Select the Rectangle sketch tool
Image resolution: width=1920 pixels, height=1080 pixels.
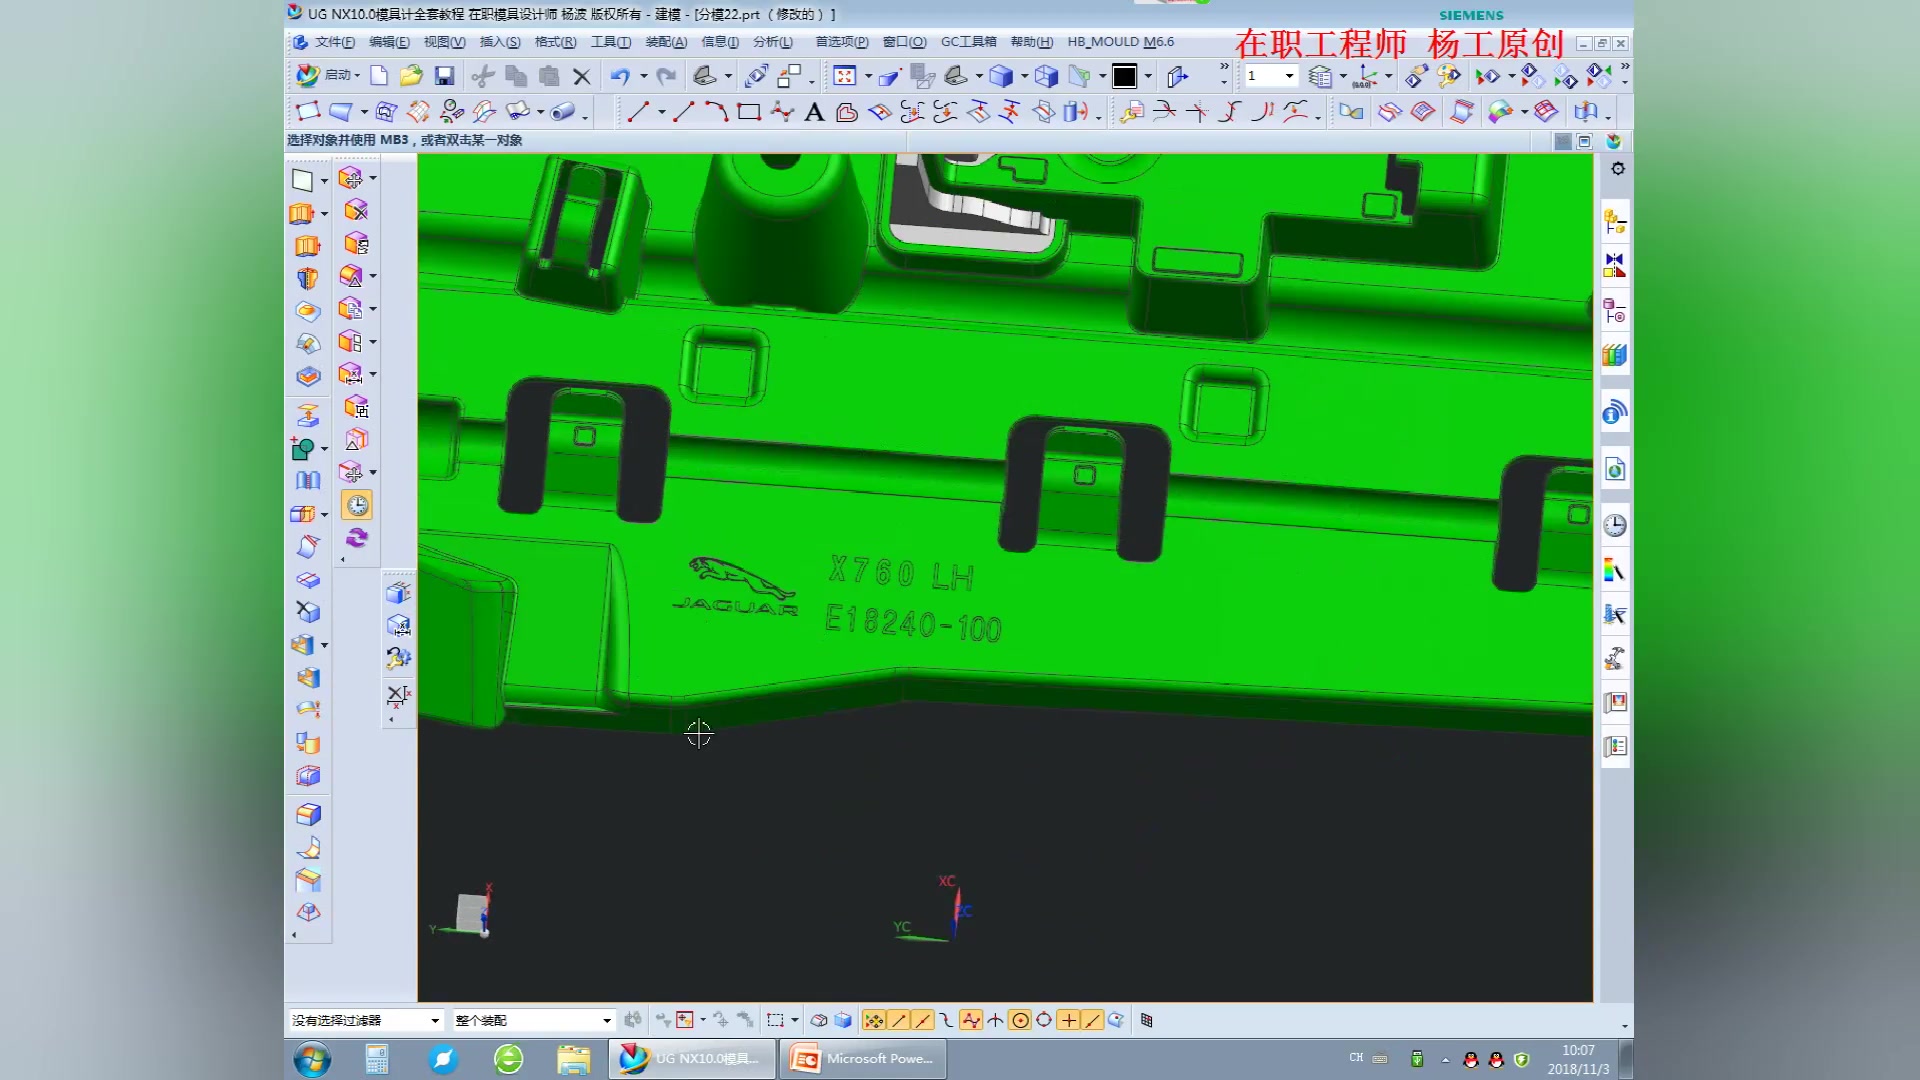749,112
